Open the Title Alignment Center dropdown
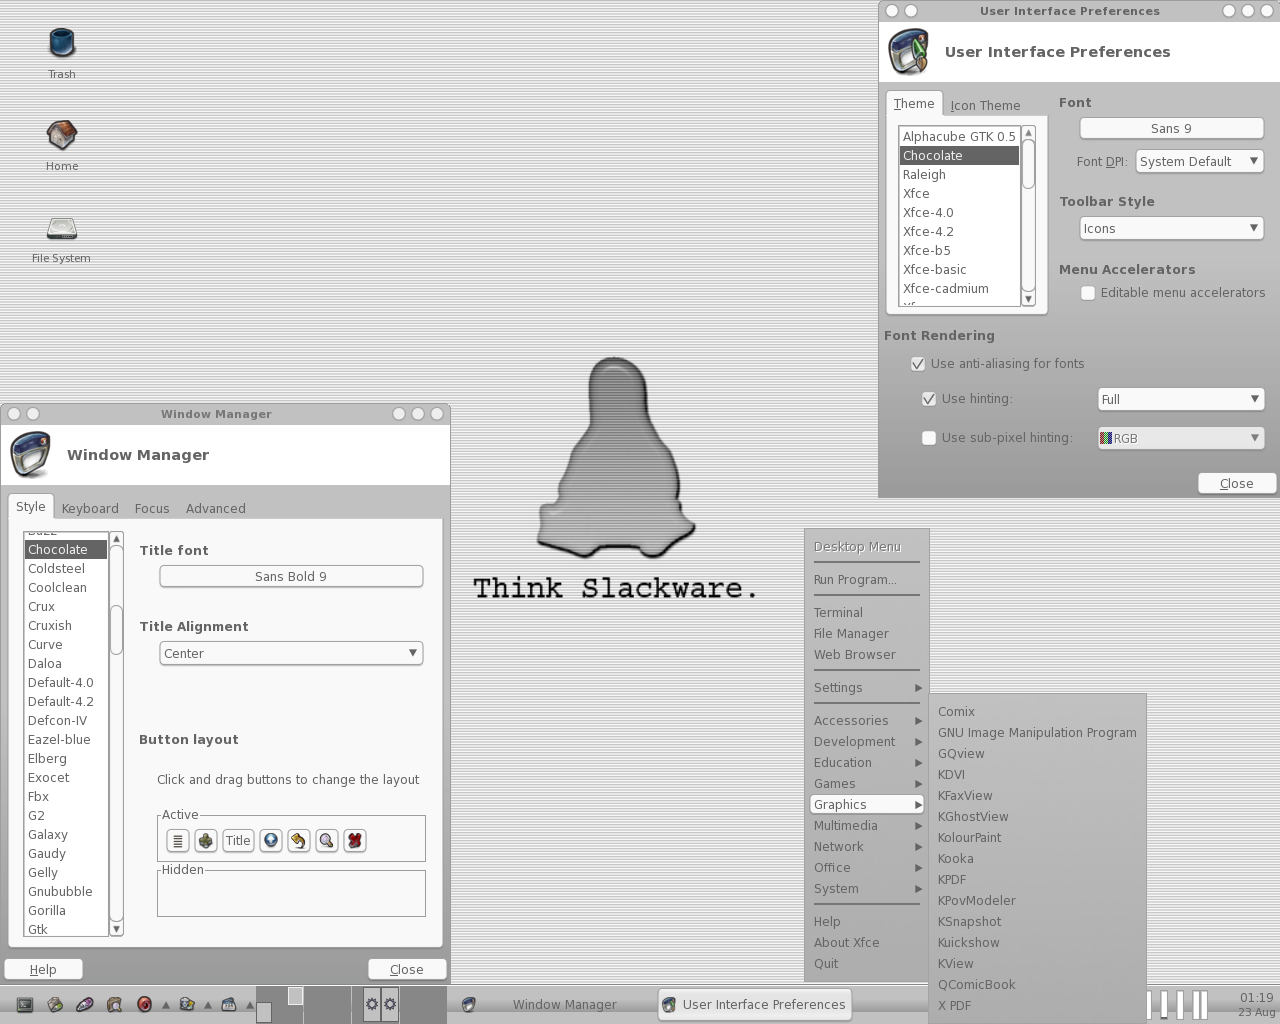 point(291,653)
